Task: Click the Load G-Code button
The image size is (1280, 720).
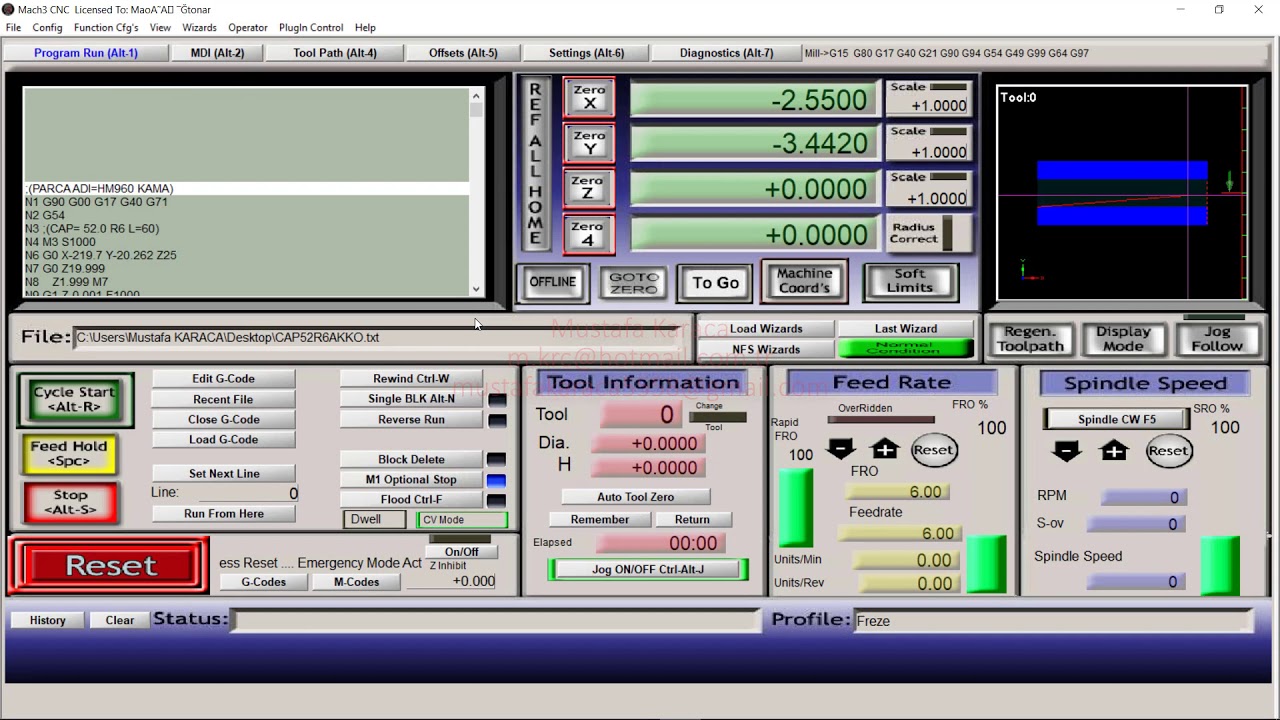Action: coord(223,440)
